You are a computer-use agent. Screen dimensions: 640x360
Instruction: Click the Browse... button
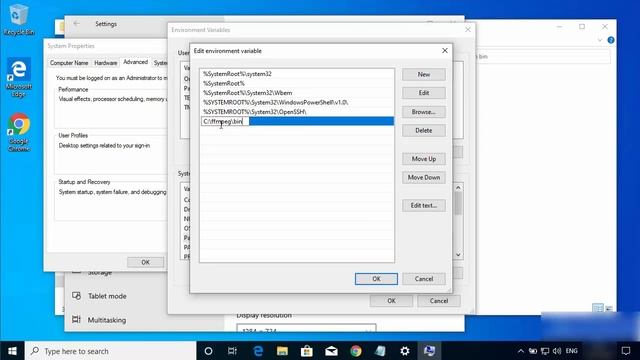tap(424, 112)
